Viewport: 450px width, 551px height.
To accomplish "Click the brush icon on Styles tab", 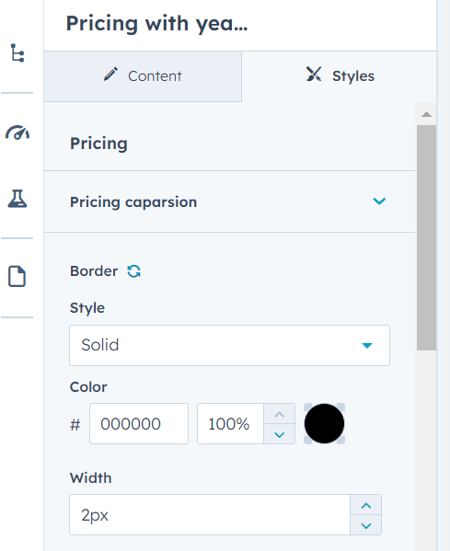I will [x=313, y=74].
